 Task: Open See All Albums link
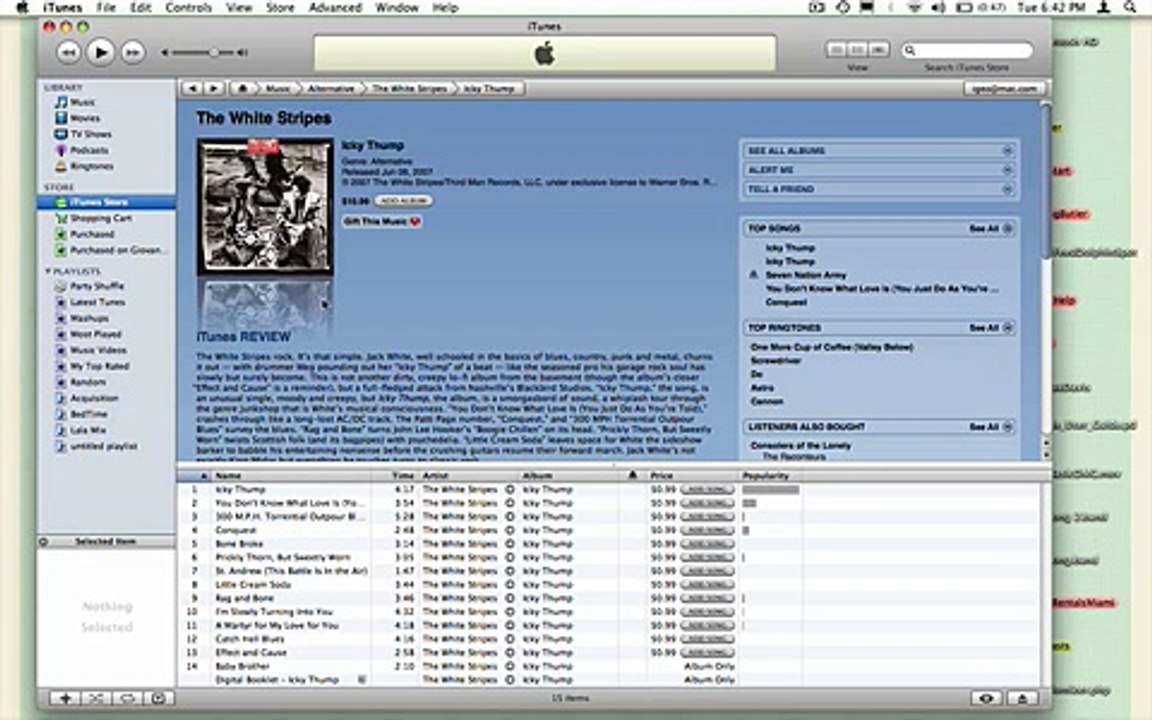(x=879, y=151)
